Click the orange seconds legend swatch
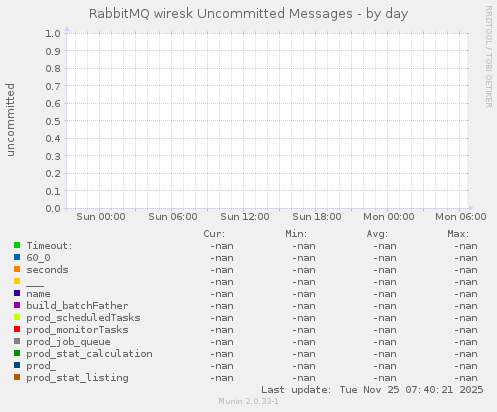Screen dimensions: 497x412 [17, 269]
